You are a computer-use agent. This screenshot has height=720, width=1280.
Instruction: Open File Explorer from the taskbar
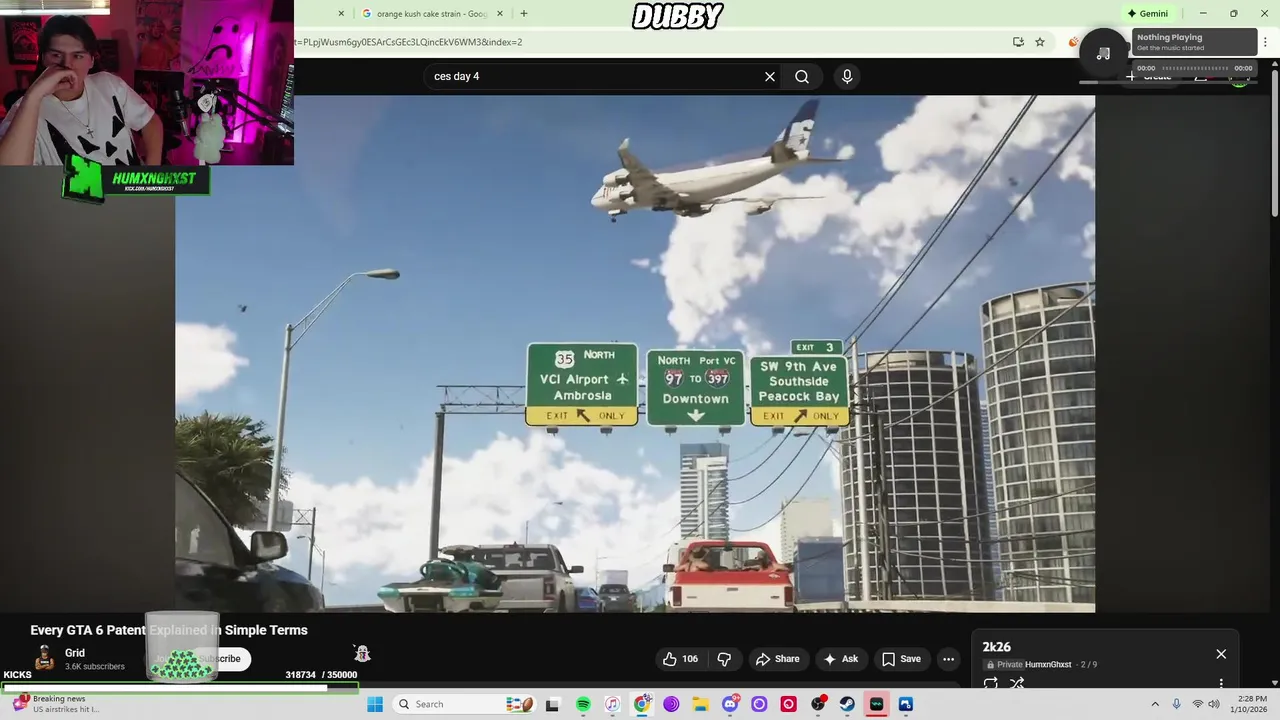point(700,704)
